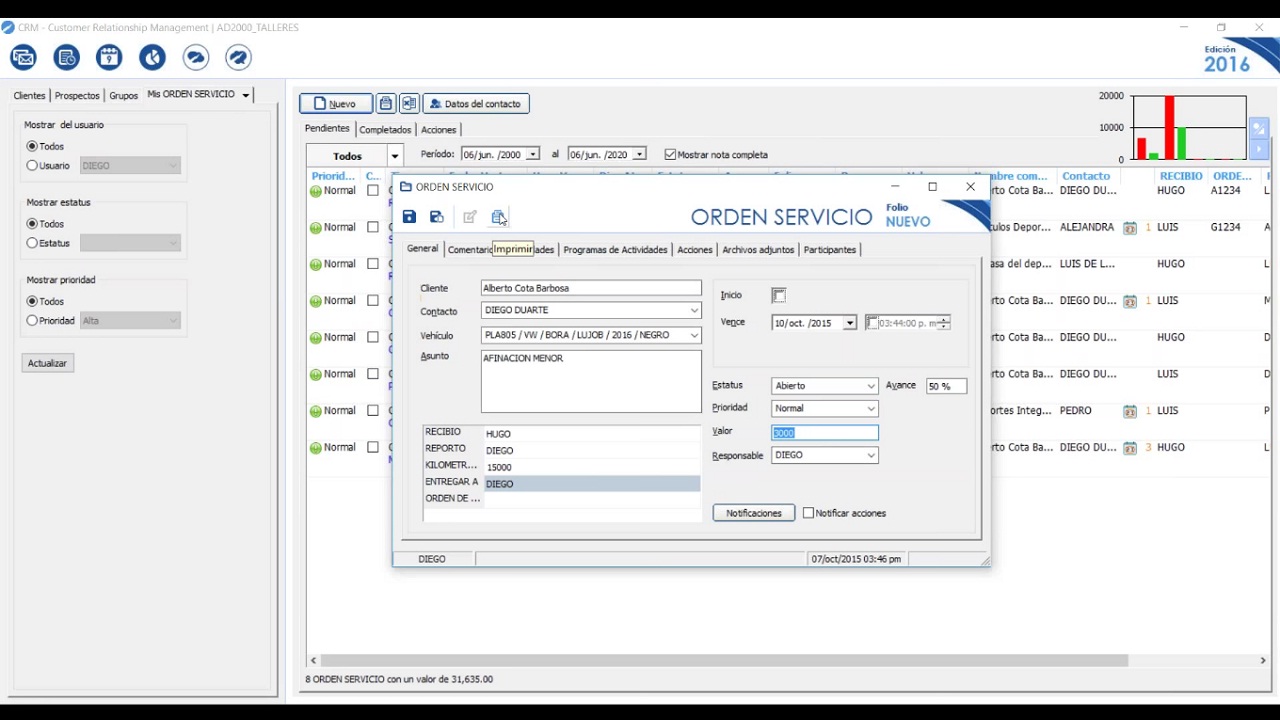Click the horizontal scrollbar below the orders list
This screenshot has height=720, width=1280.
click(720, 660)
